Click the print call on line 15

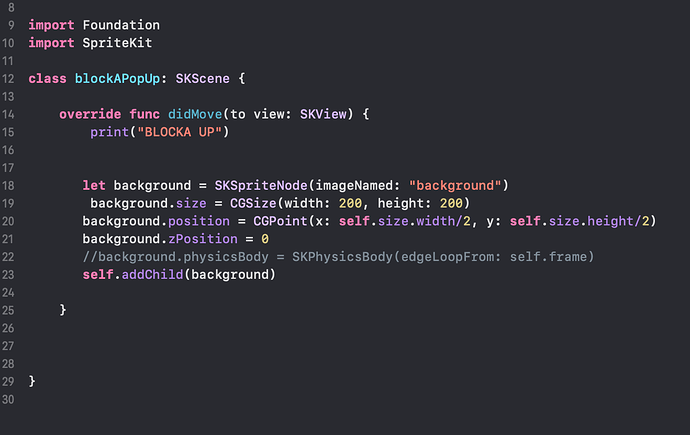point(109,132)
